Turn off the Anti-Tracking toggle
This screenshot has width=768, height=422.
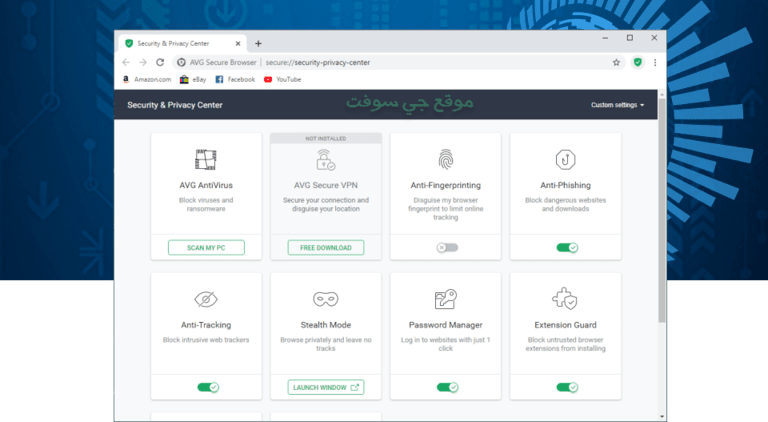208,387
